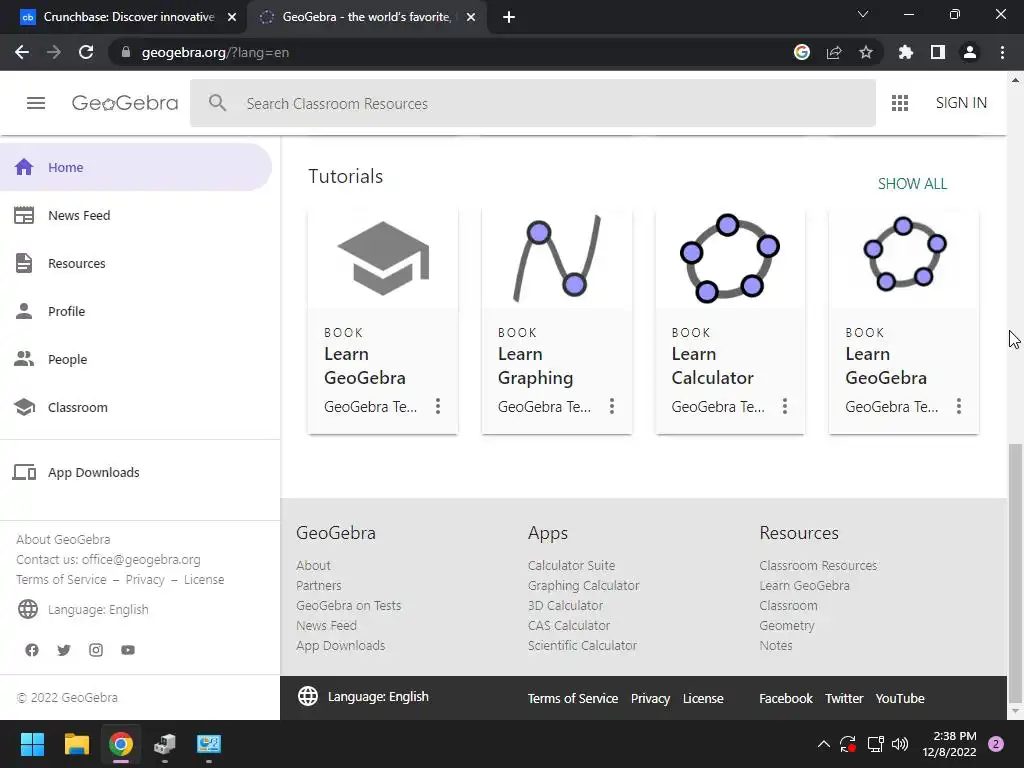The image size is (1024, 768).
Task: Click the Profile person icon
Action: pyautogui.click(x=24, y=311)
